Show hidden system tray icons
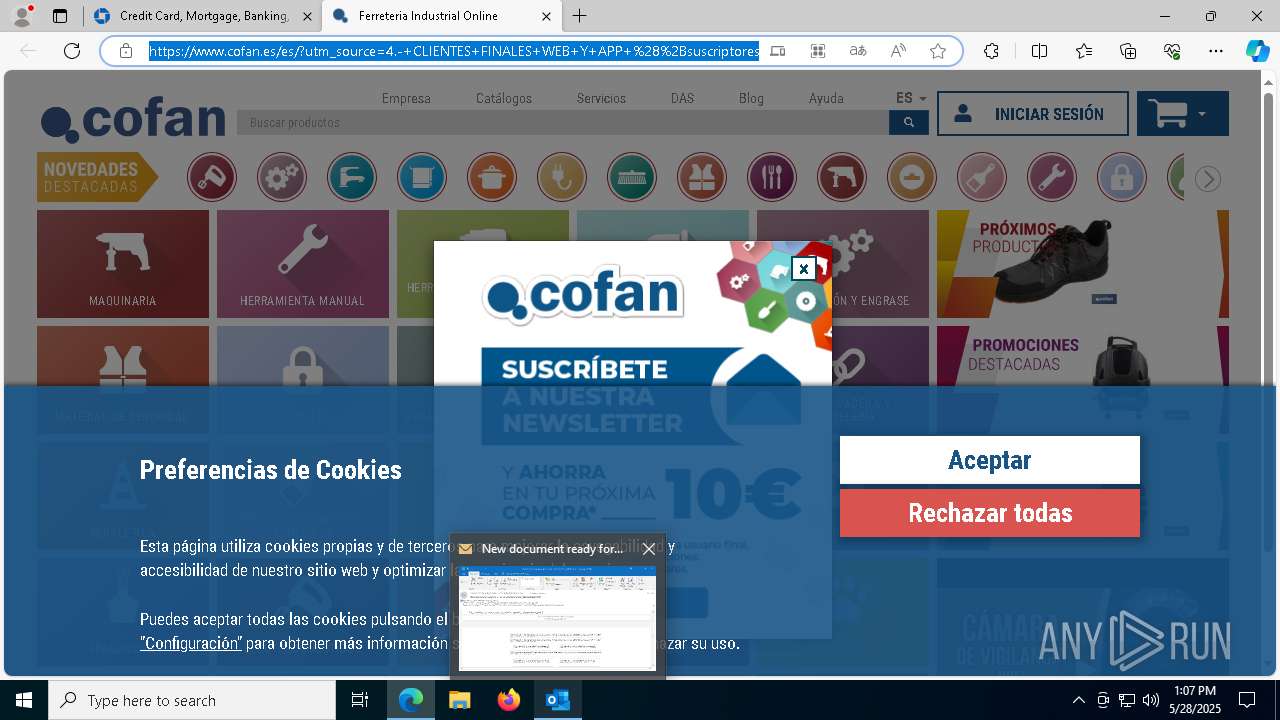 1078,700
